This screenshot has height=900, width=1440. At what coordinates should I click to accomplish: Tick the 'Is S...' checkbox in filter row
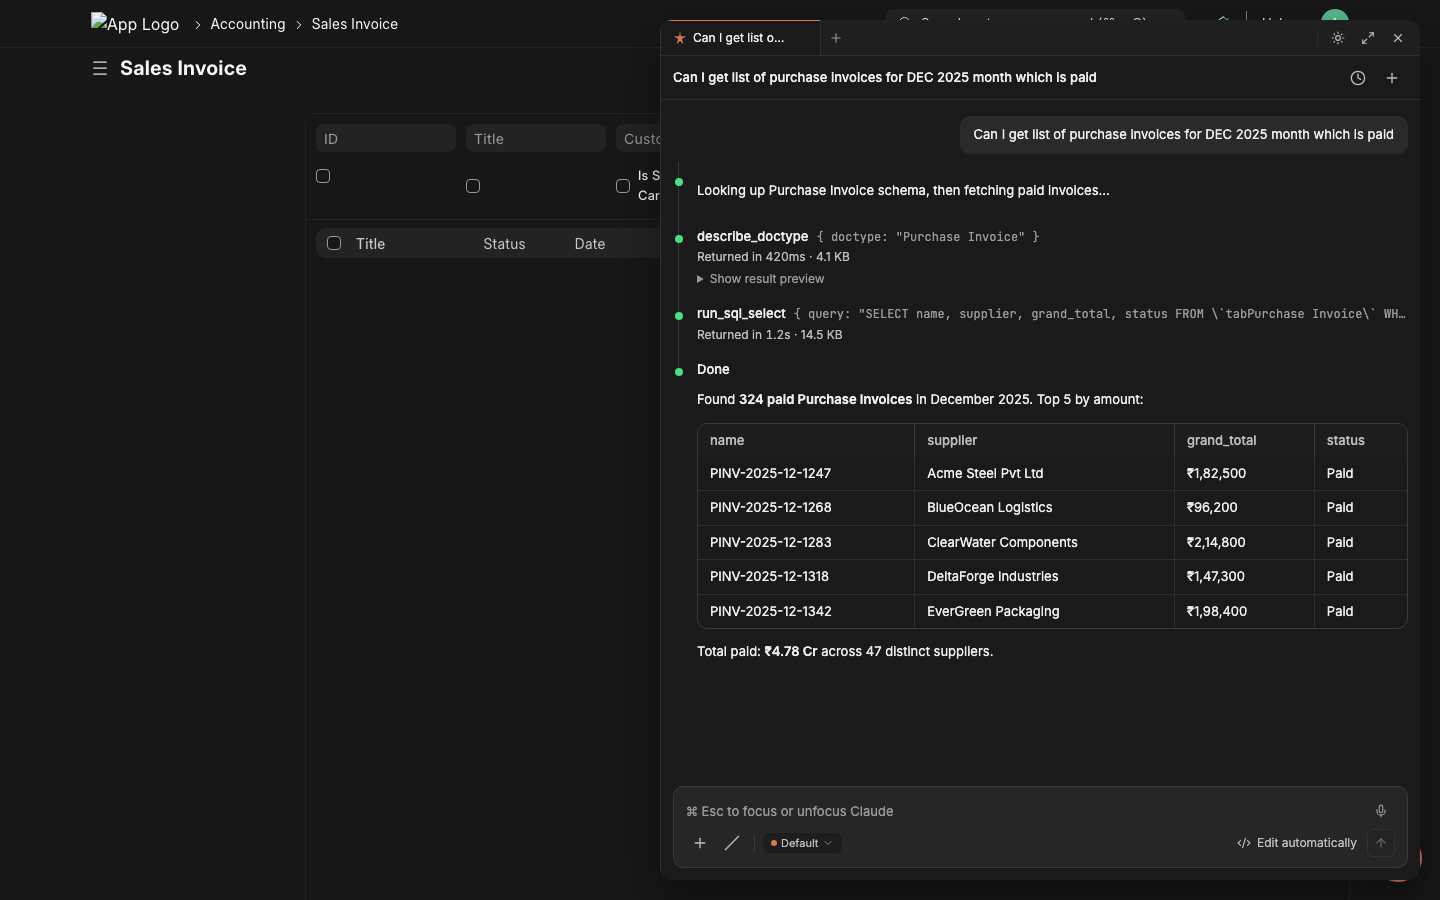pyautogui.click(x=623, y=186)
